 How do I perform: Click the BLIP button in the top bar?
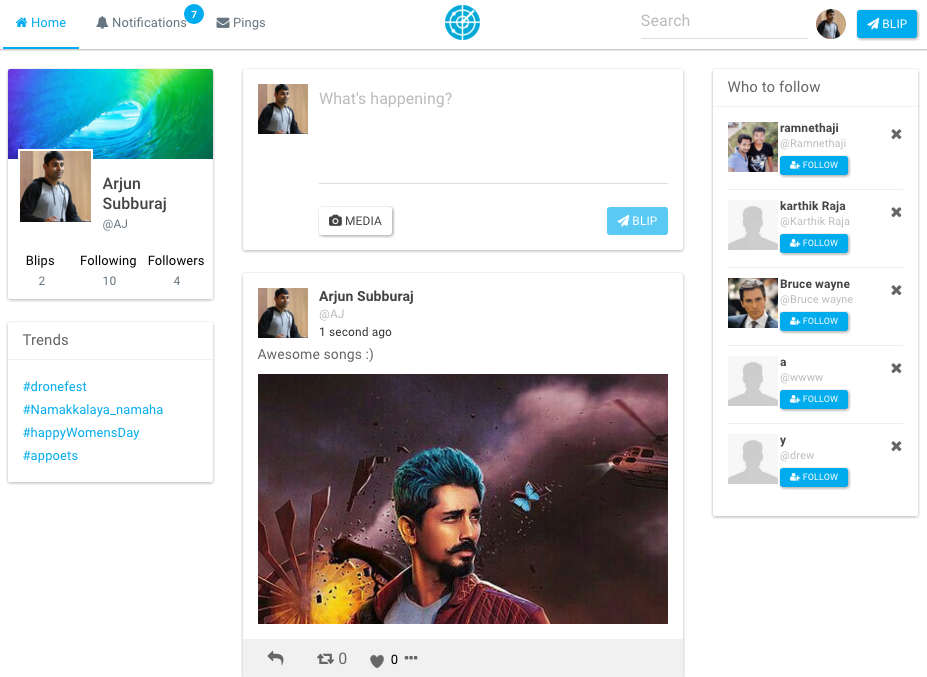(887, 24)
